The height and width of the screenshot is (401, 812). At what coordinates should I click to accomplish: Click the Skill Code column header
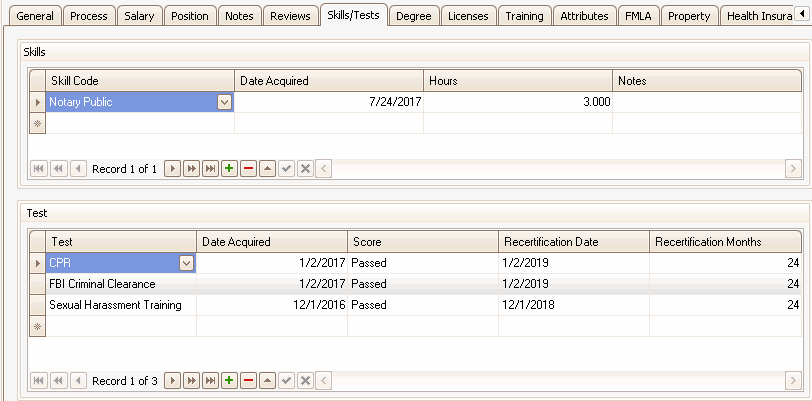[x=139, y=81]
